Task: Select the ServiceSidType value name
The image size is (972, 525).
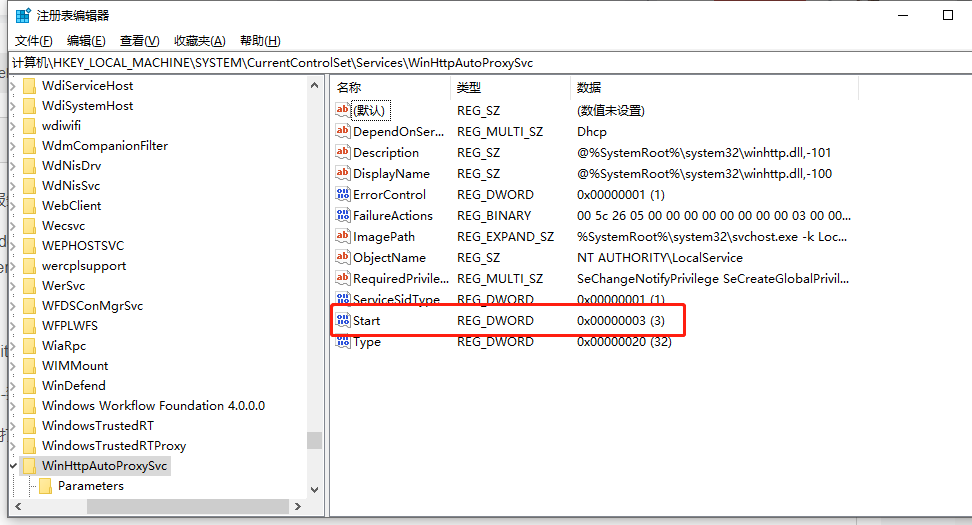Action: [396, 299]
